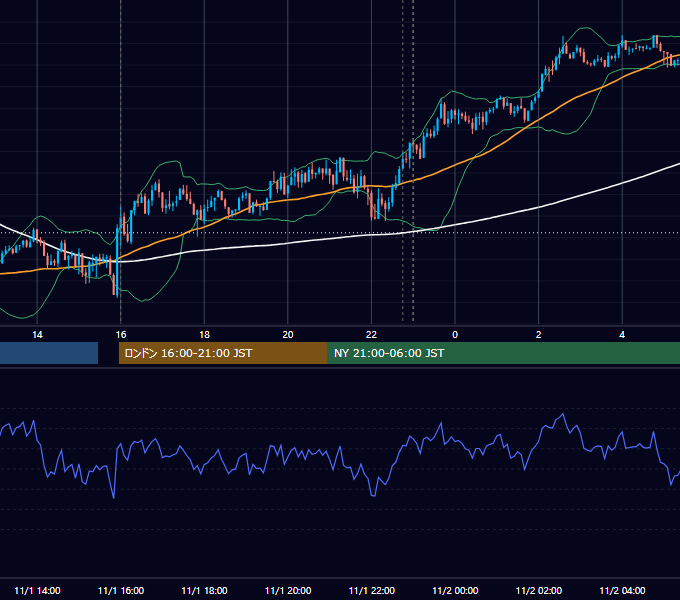Viewport: 680px width, 600px height.
Task: Select the NY 21:00-06:00 JST session bar
Action: pyautogui.click(x=504, y=353)
